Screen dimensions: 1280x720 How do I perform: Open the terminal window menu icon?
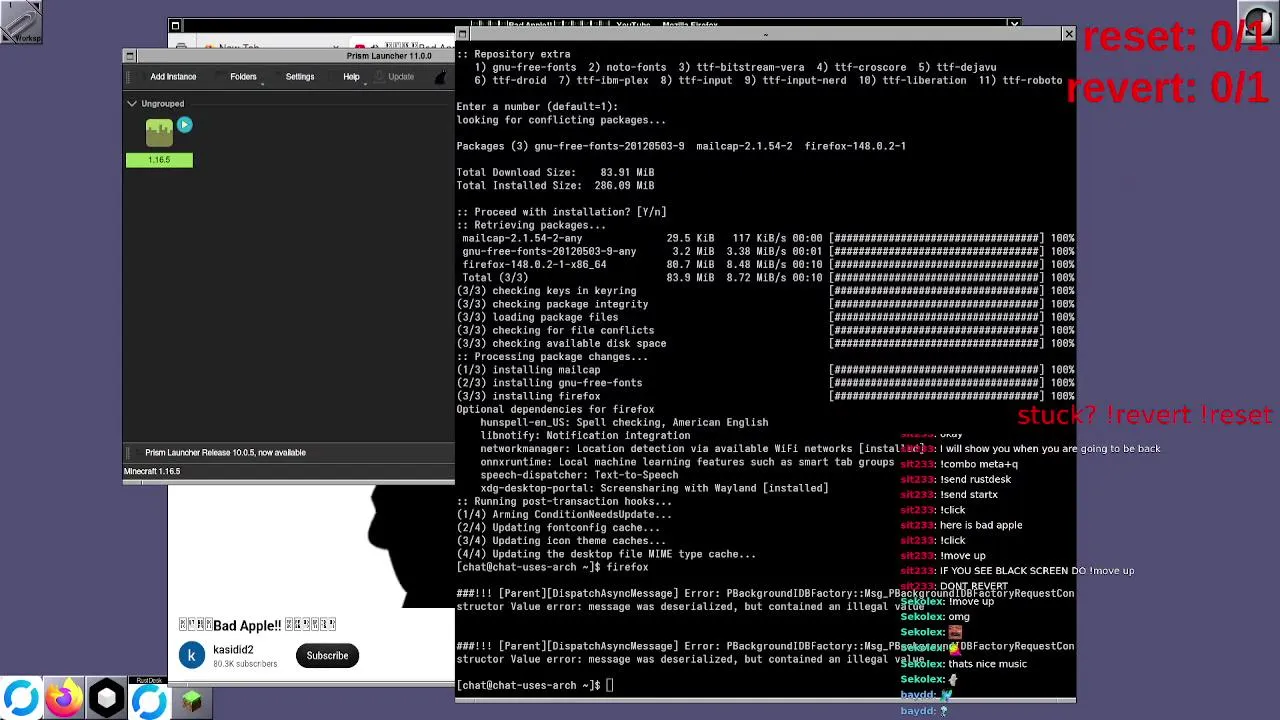click(x=462, y=34)
